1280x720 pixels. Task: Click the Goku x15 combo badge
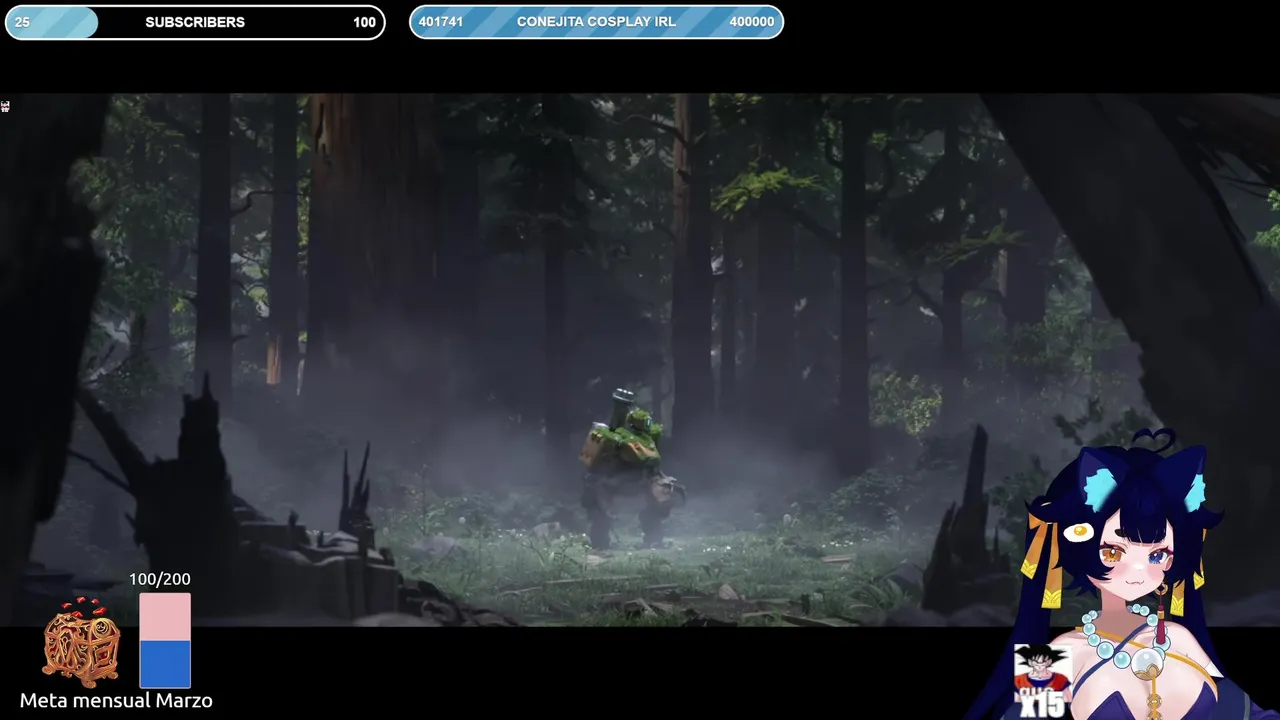pyautogui.click(x=1042, y=681)
